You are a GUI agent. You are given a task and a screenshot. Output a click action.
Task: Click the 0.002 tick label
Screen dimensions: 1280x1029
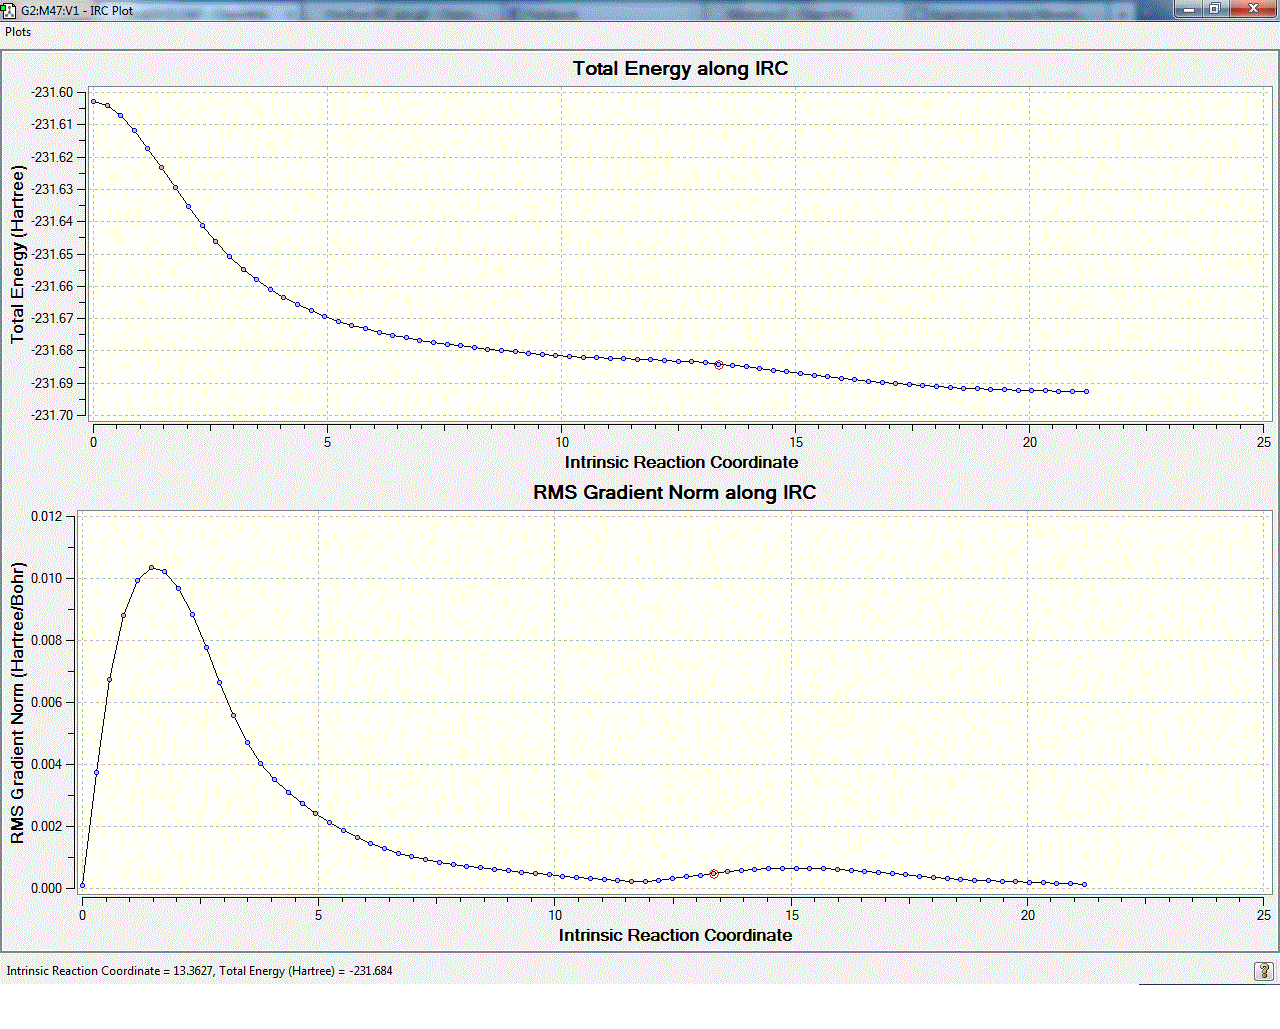point(46,826)
